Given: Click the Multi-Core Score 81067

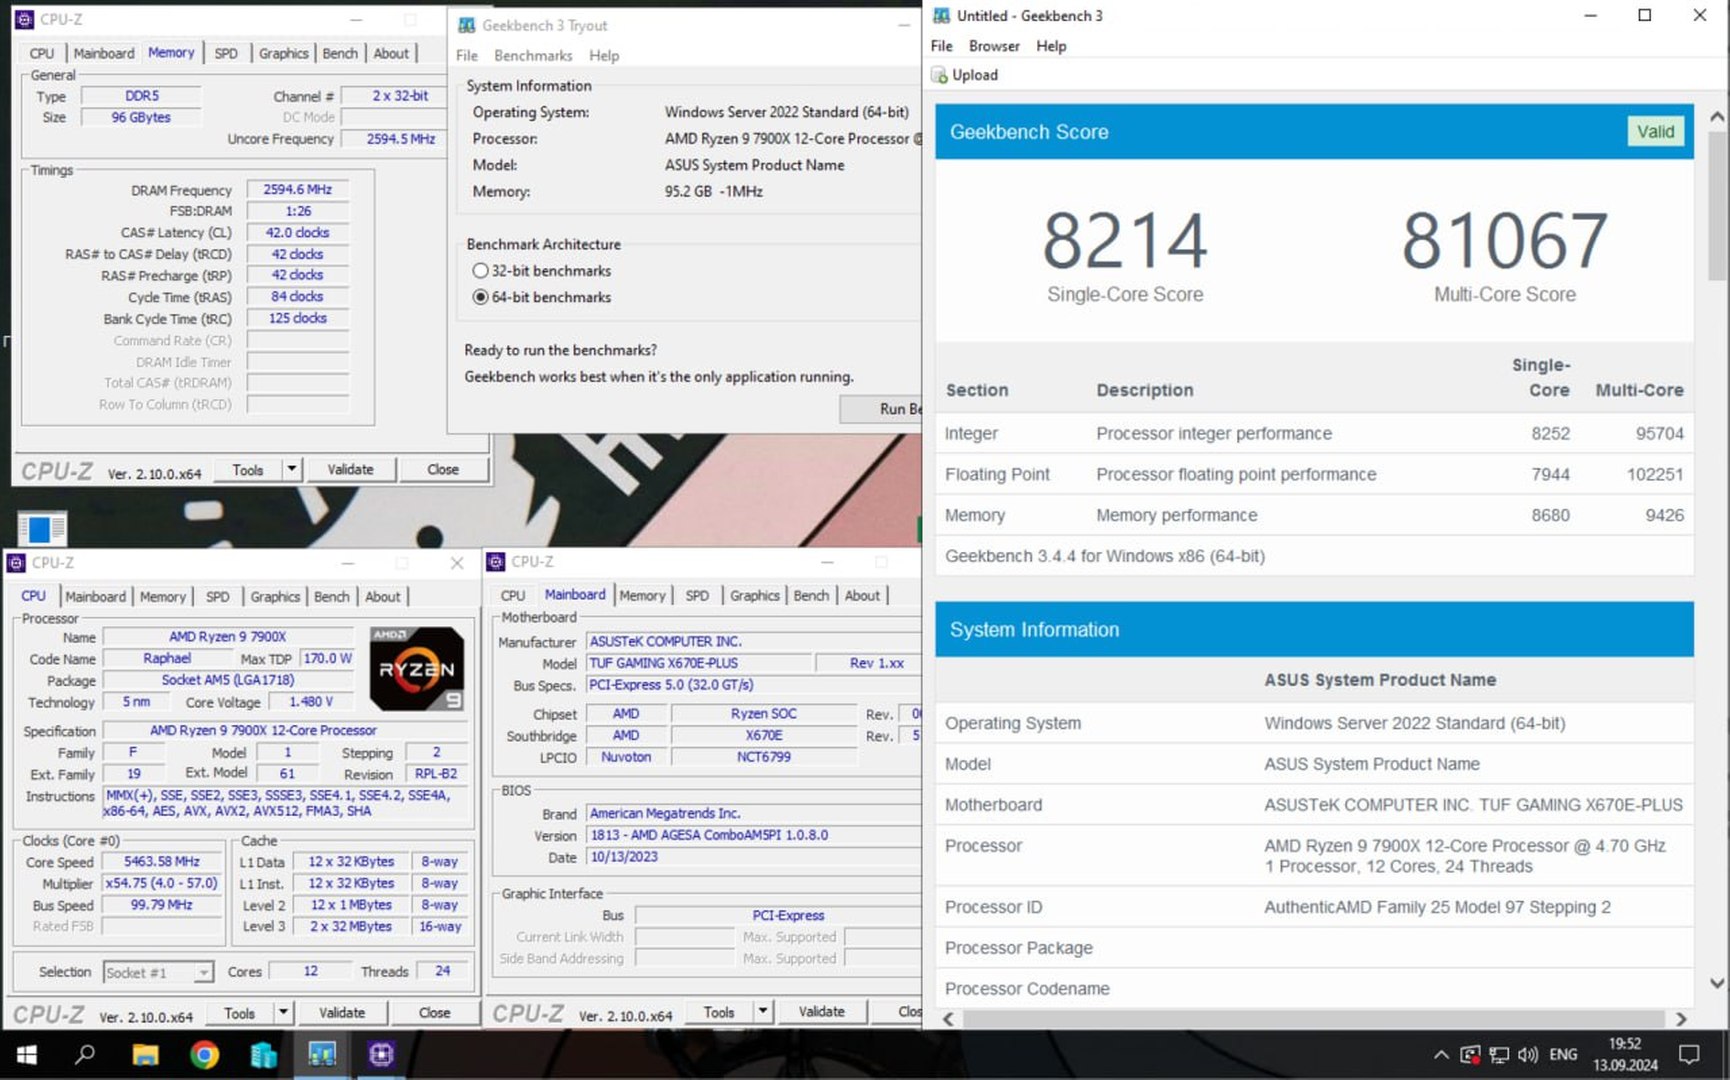Looking at the screenshot, I should click(1504, 240).
